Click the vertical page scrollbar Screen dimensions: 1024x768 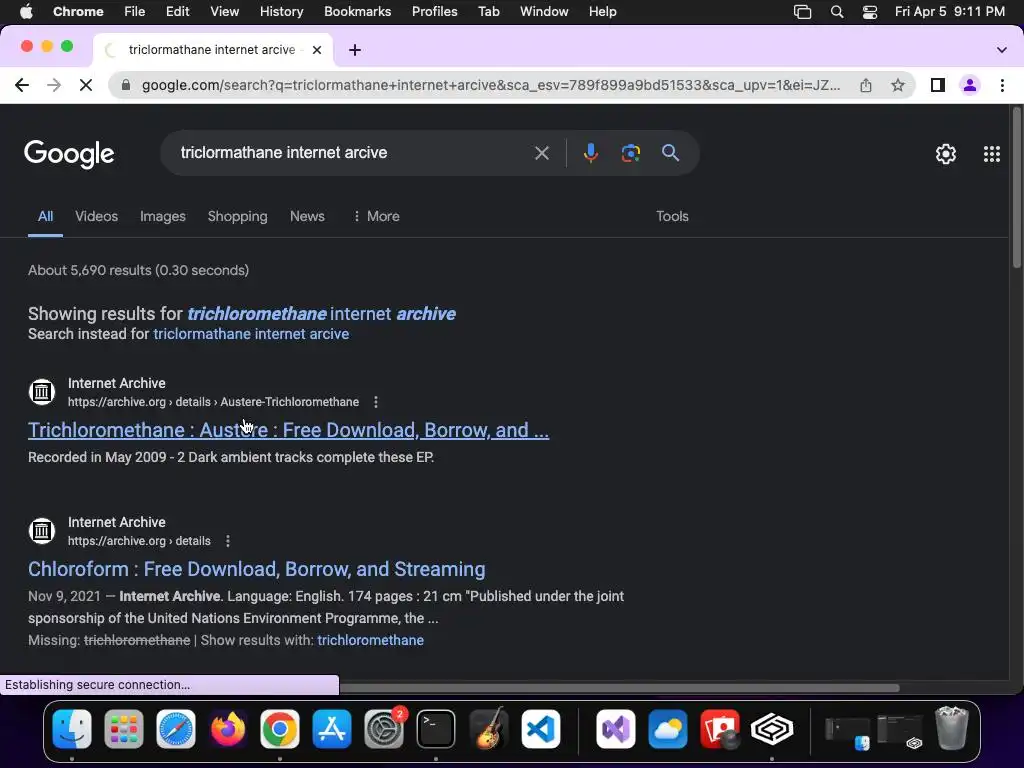tap(1017, 189)
